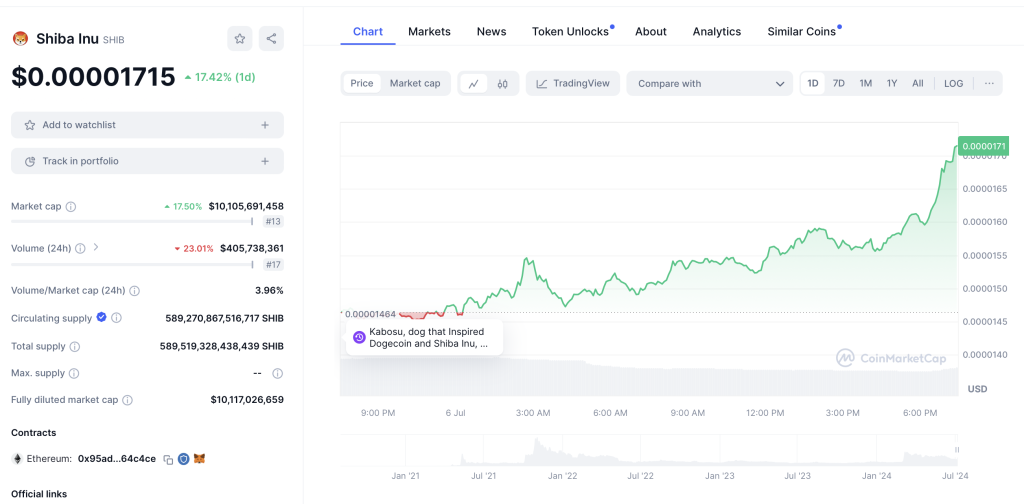Open the About tab
This screenshot has width=1024, height=504.
click(x=650, y=31)
